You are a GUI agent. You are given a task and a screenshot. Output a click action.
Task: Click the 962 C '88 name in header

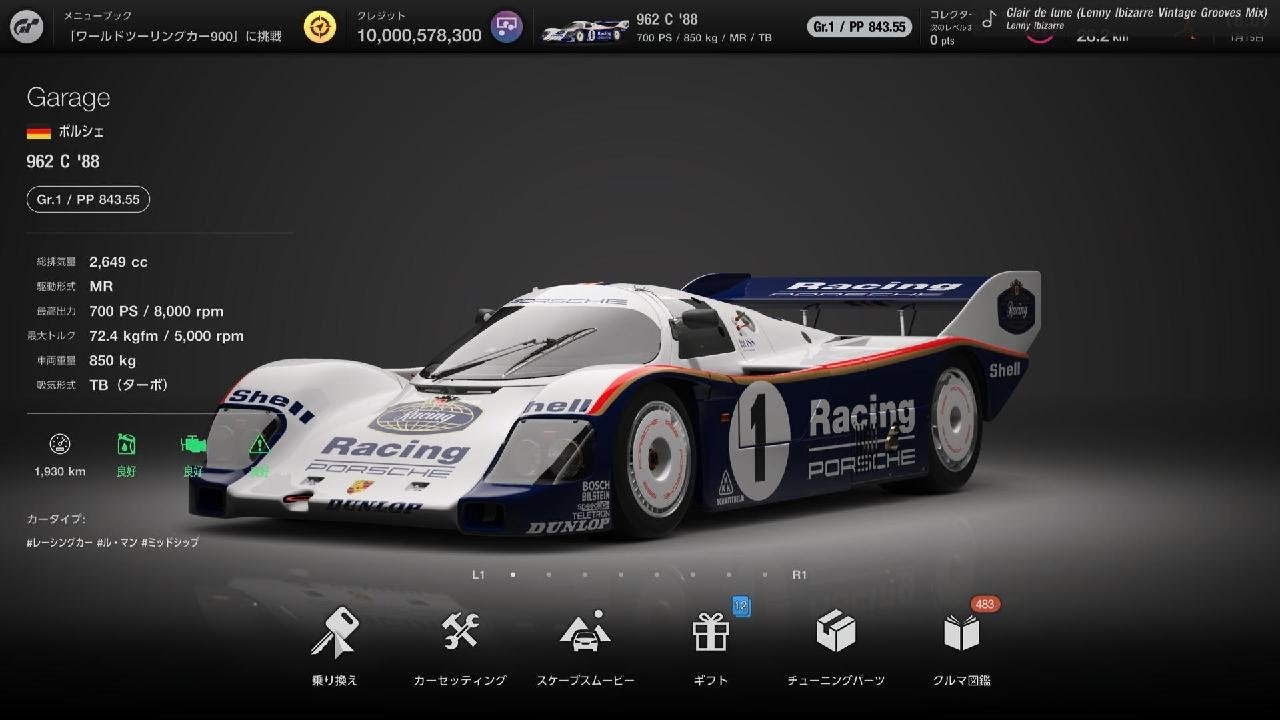(x=666, y=19)
